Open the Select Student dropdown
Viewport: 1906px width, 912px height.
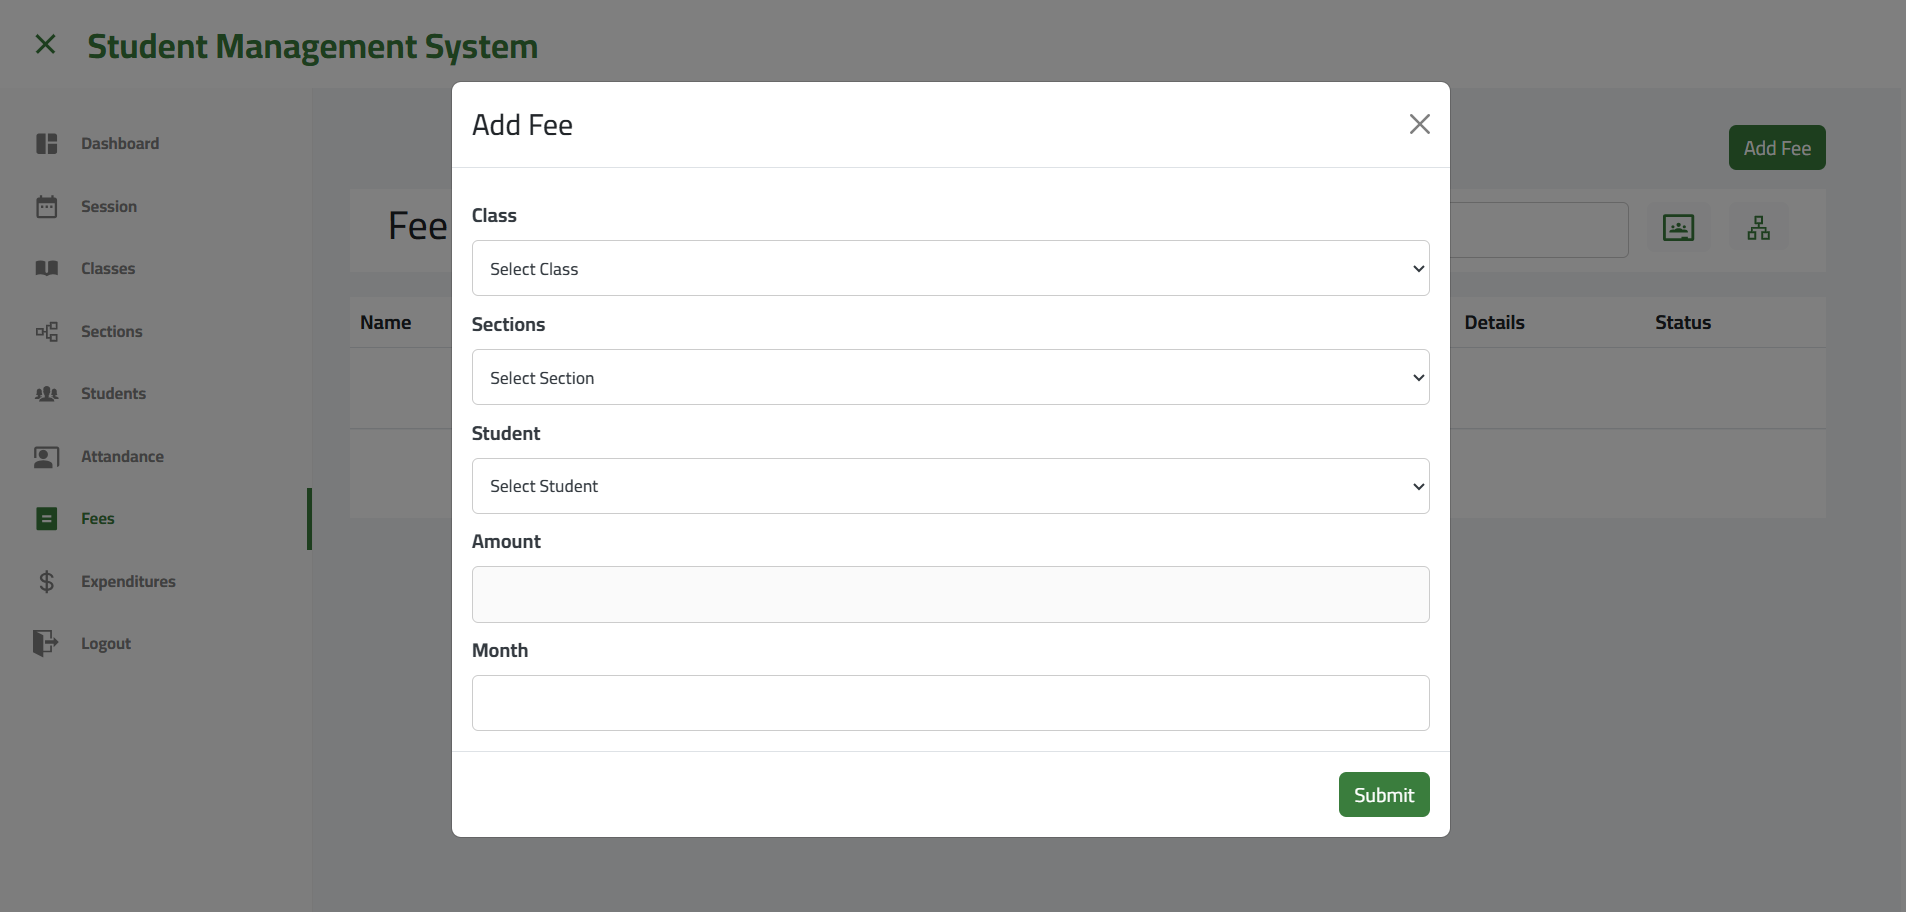point(950,486)
